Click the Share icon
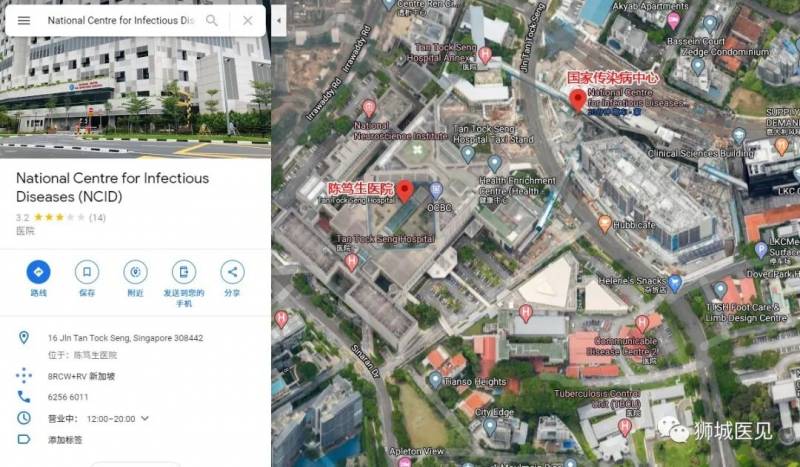The height and width of the screenshot is (467, 800). pos(232,272)
